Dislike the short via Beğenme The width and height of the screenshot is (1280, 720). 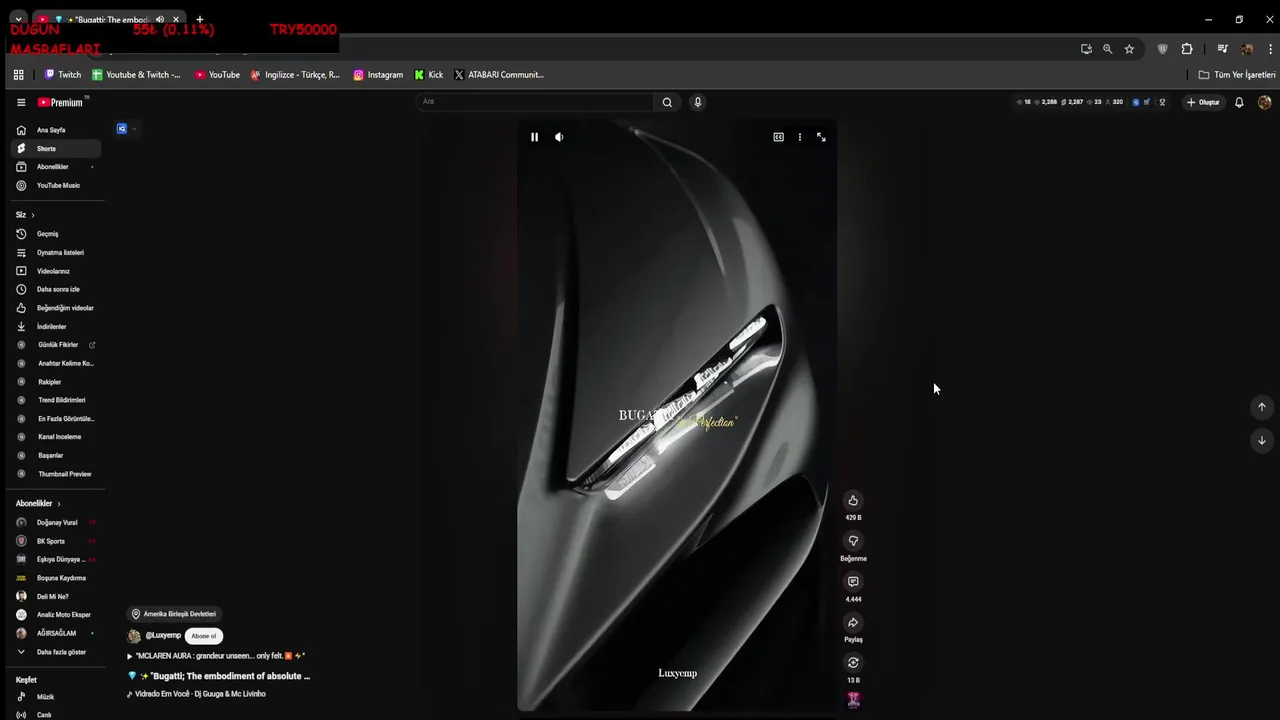[853, 541]
